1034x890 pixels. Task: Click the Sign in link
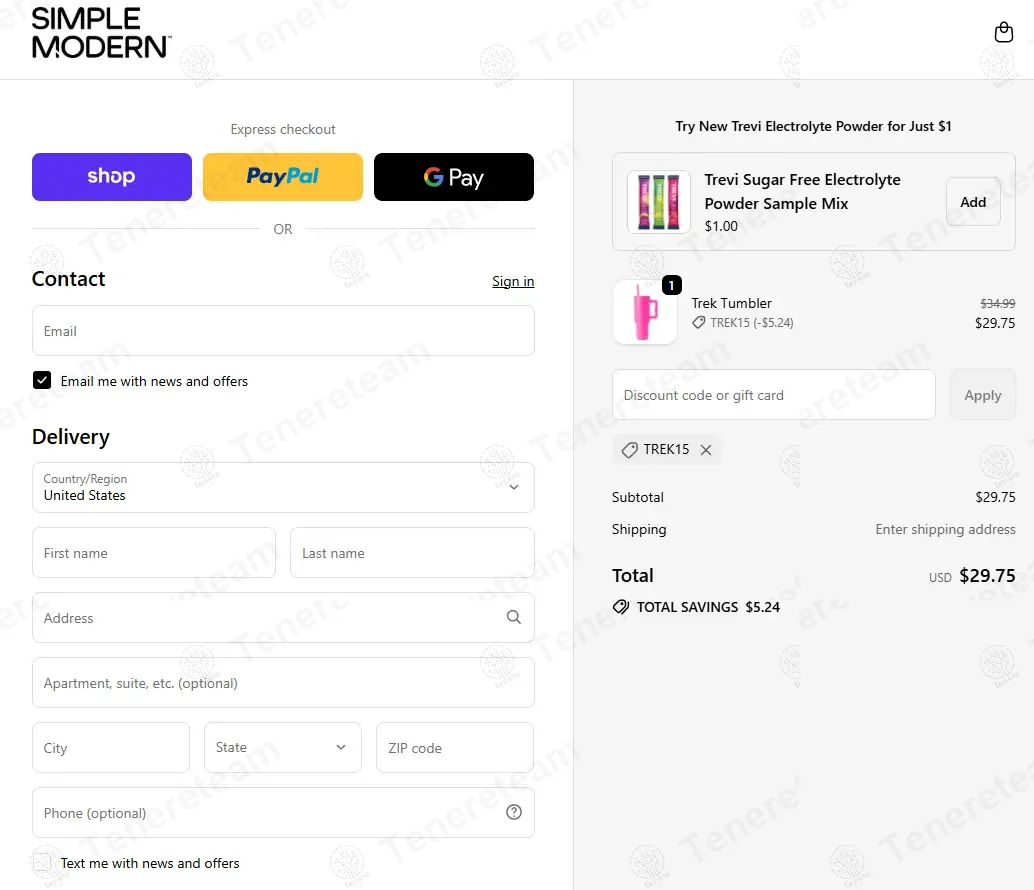coord(513,282)
